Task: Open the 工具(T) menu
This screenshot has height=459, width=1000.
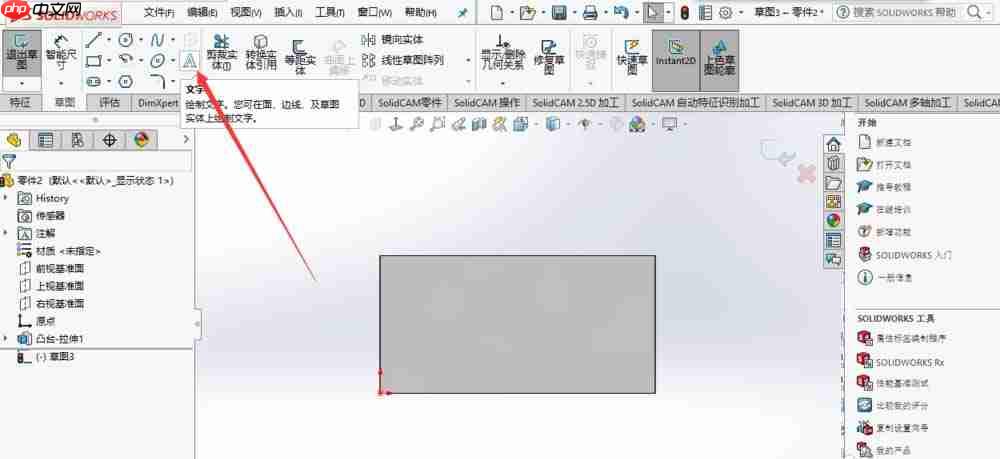Action: point(330,12)
